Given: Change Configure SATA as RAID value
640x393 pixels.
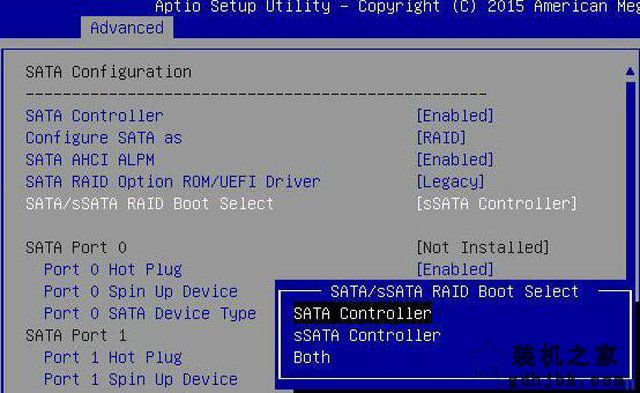Looking at the screenshot, I should [x=441, y=138].
